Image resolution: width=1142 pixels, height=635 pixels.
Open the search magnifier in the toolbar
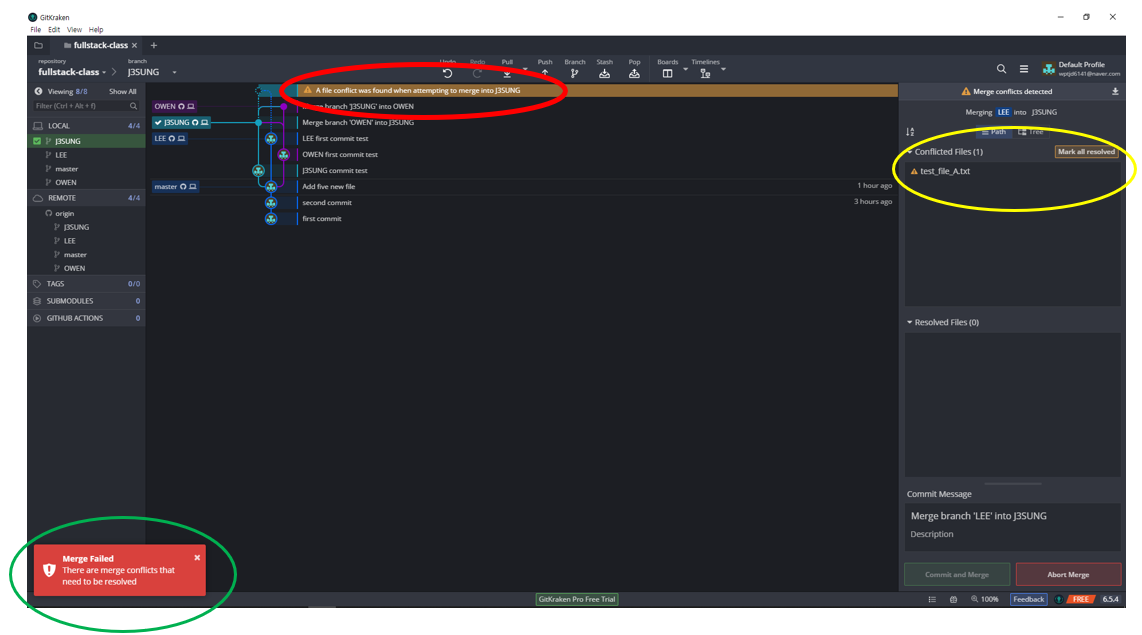click(x=1001, y=68)
